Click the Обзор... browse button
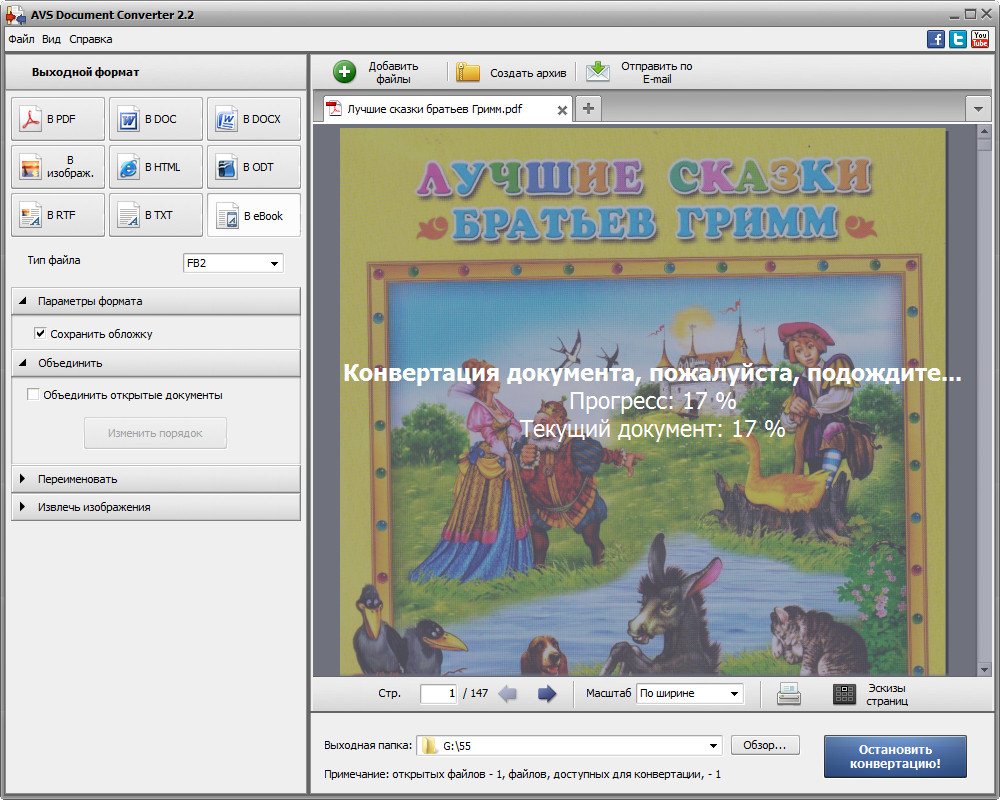The height and width of the screenshot is (800, 1000). (765, 745)
